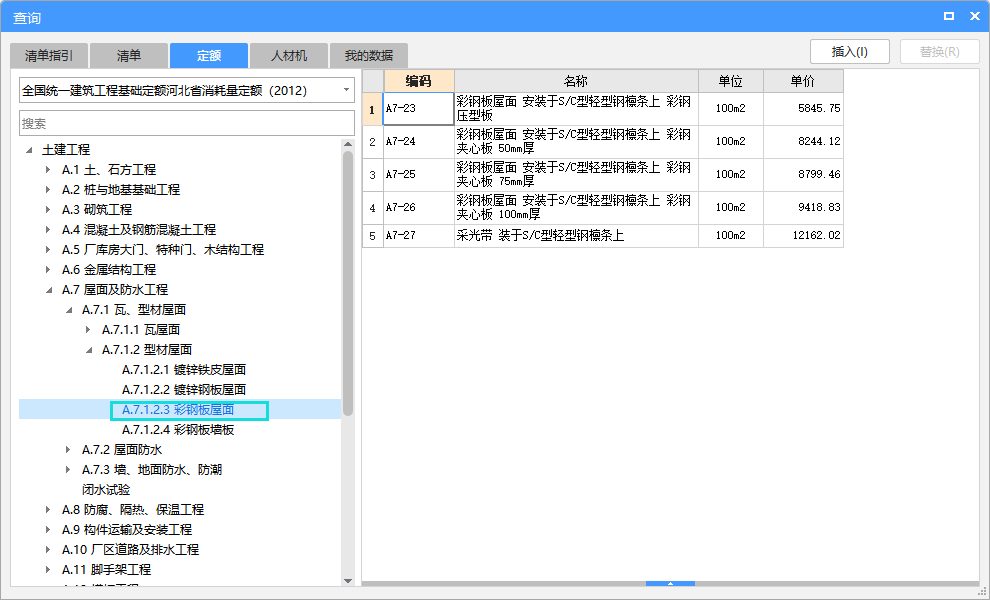The width and height of the screenshot is (990, 600).
Task: Click the 单价 column header
Action: tap(803, 81)
